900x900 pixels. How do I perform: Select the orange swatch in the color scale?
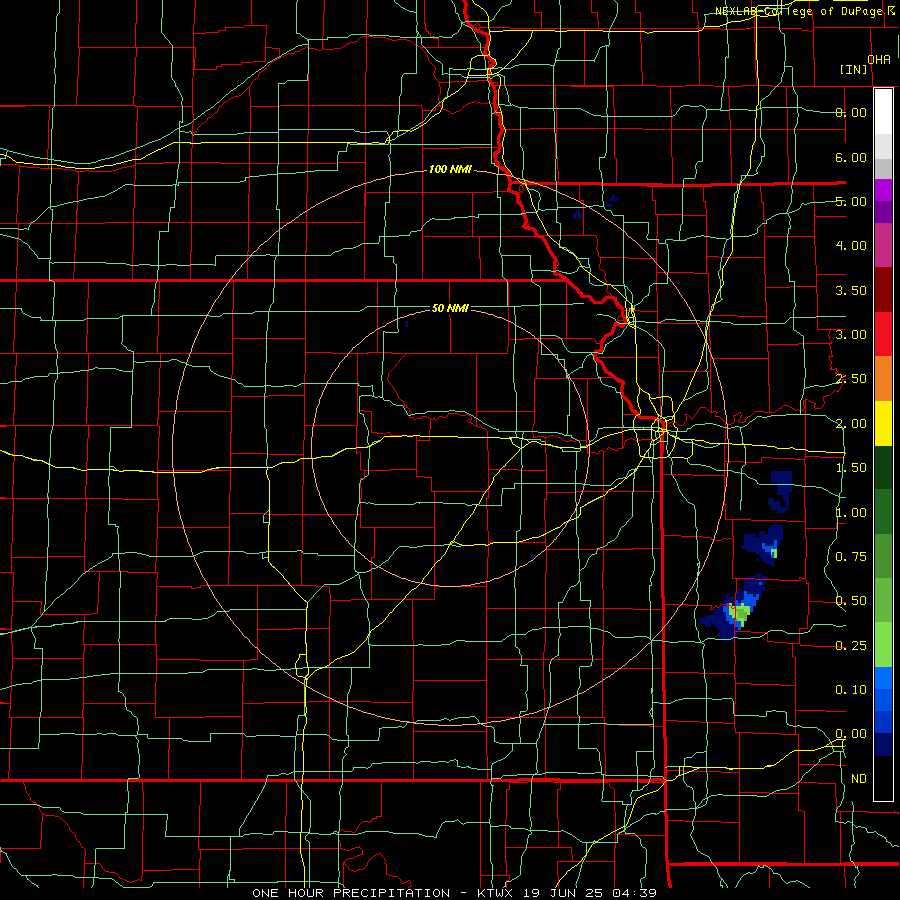[883, 379]
